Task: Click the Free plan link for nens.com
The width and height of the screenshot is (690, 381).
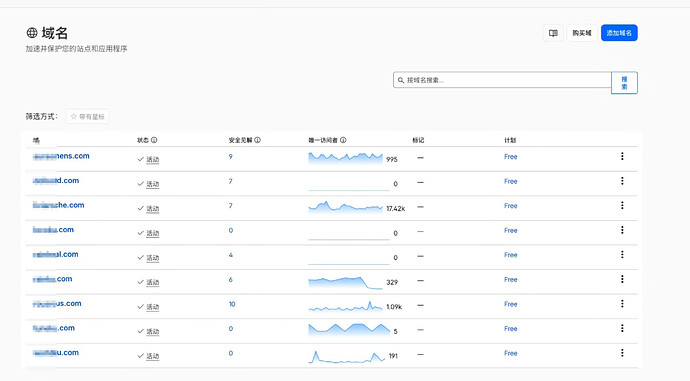Action: pyautogui.click(x=510, y=157)
